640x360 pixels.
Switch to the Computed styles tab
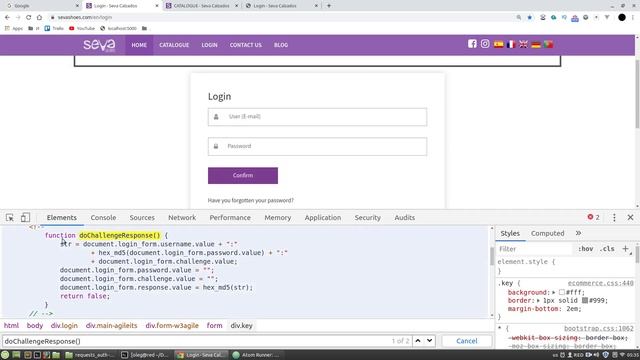coord(547,233)
